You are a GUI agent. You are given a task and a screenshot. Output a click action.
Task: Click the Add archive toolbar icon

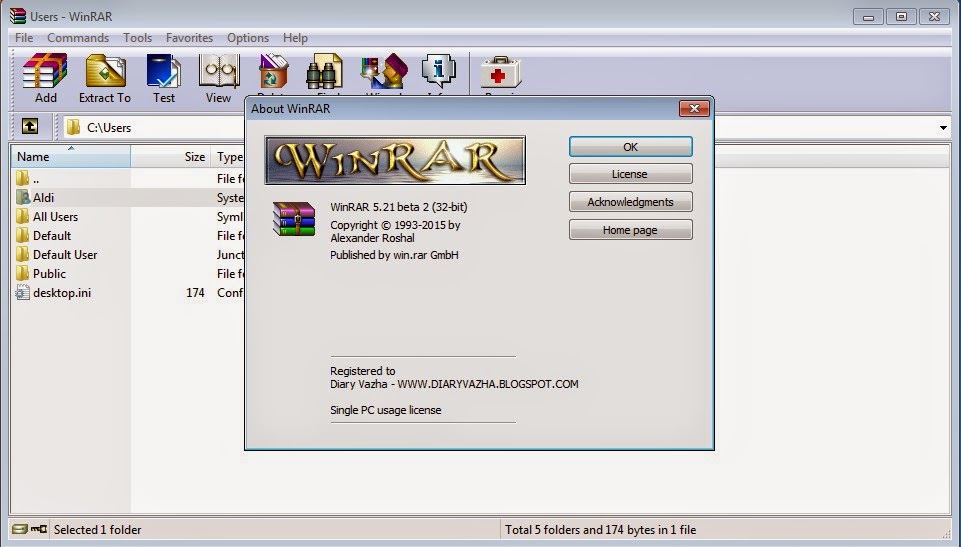[45, 72]
